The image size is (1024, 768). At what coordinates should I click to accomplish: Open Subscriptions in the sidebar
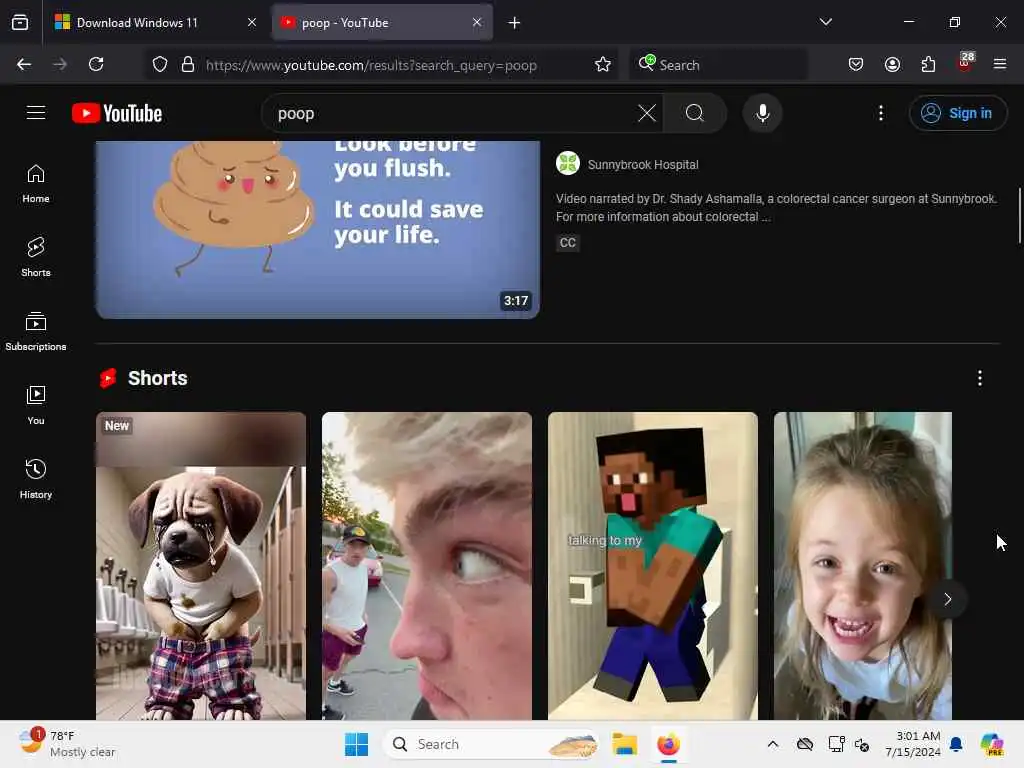click(36, 331)
